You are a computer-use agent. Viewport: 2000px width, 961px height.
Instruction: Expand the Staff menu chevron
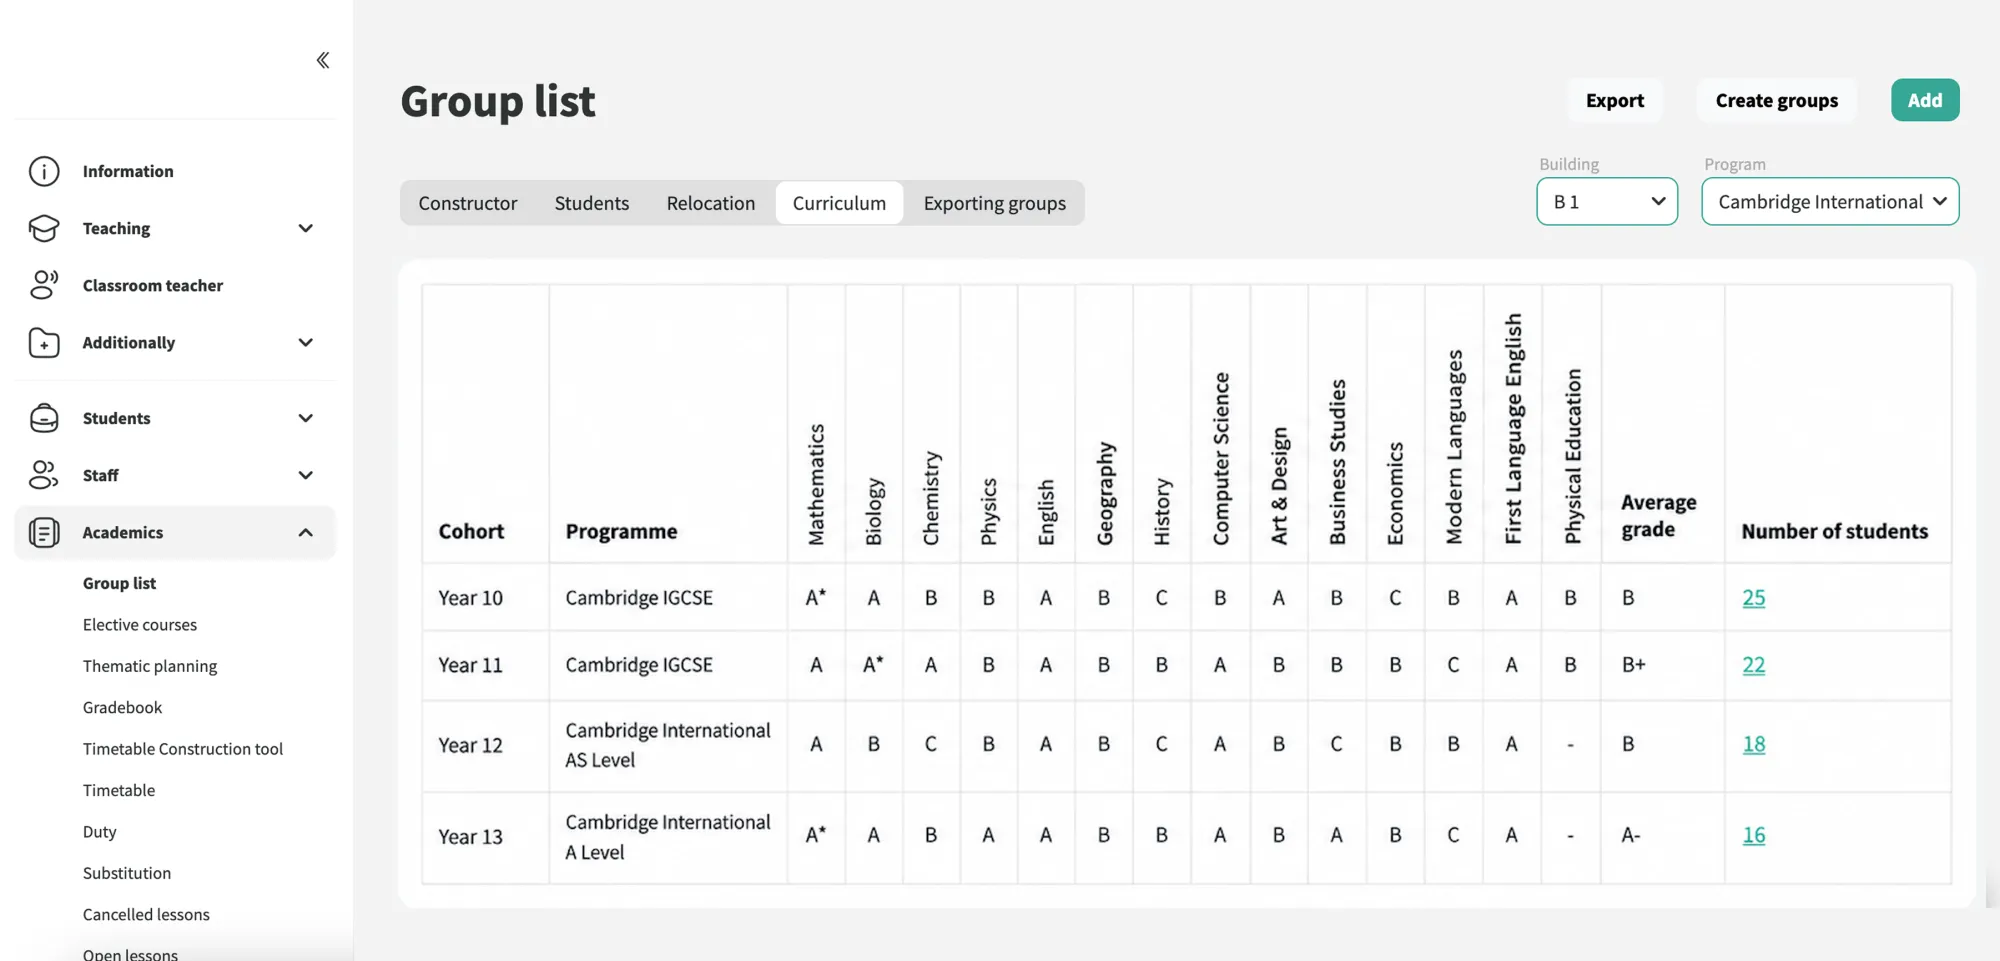point(306,475)
